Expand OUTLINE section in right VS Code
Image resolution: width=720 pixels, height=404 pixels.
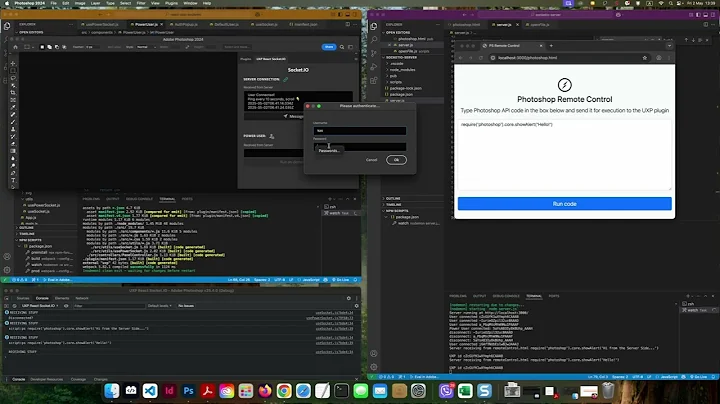(x=393, y=198)
